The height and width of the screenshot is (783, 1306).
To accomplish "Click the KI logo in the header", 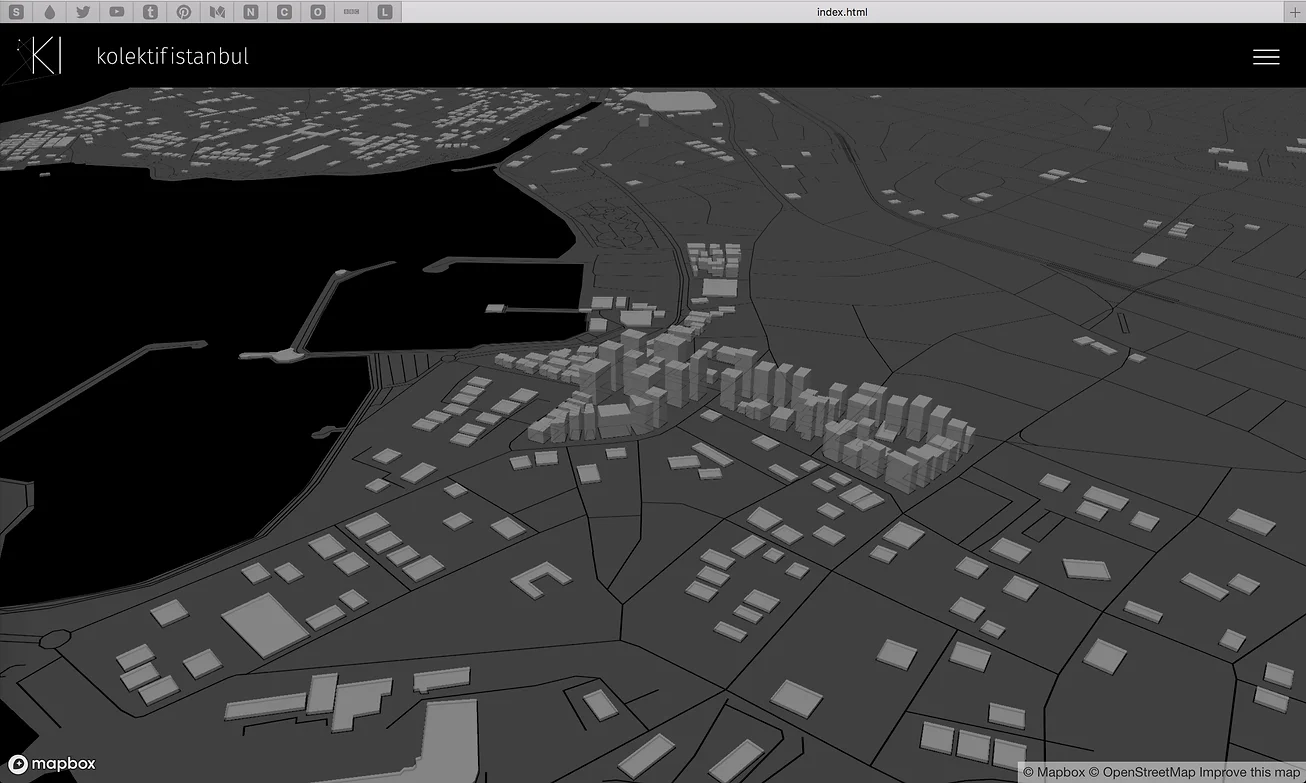I will (34, 58).
